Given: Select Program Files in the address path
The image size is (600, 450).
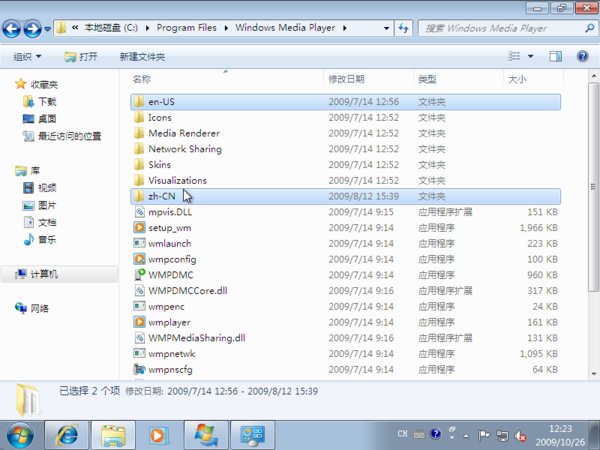Looking at the screenshot, I should [x=186, y=28].
